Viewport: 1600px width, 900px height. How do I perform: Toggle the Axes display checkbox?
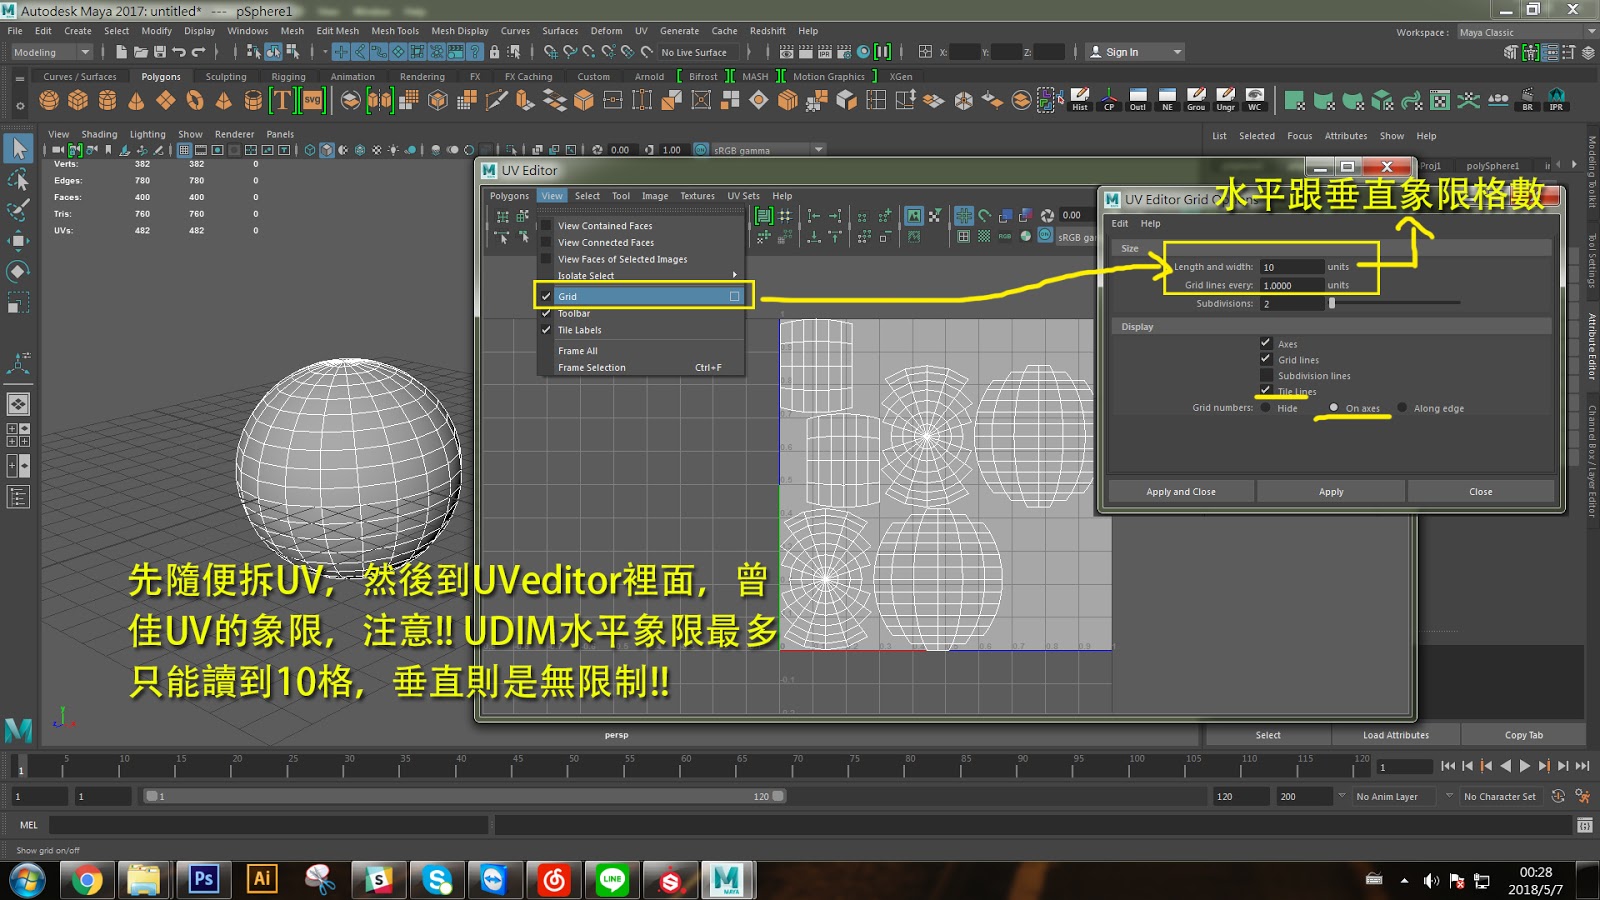pyautogui.click(x=1266, y=343)
